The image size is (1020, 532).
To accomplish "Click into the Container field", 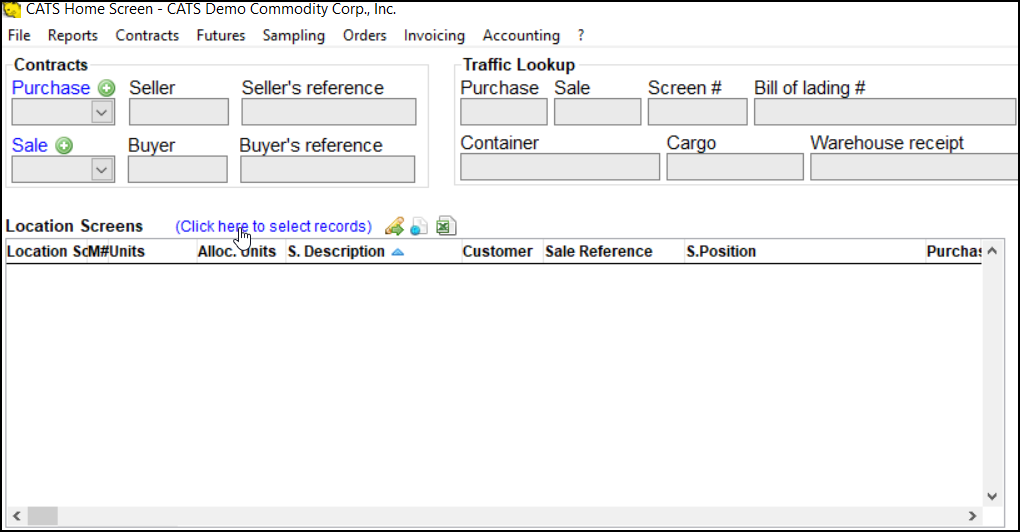I will pos(560,167).
